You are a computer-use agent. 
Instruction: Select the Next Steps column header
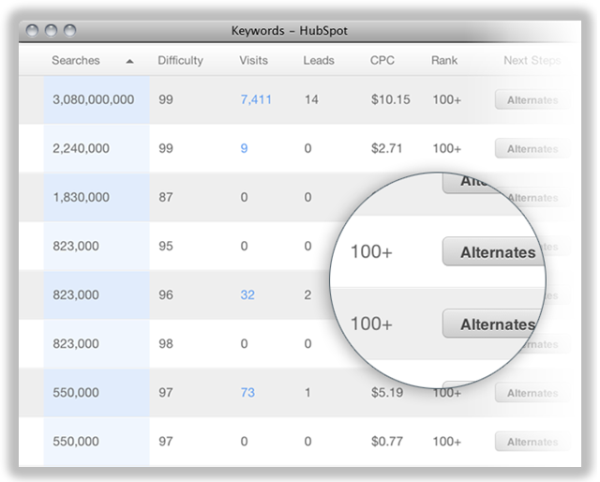pos(532,62)
